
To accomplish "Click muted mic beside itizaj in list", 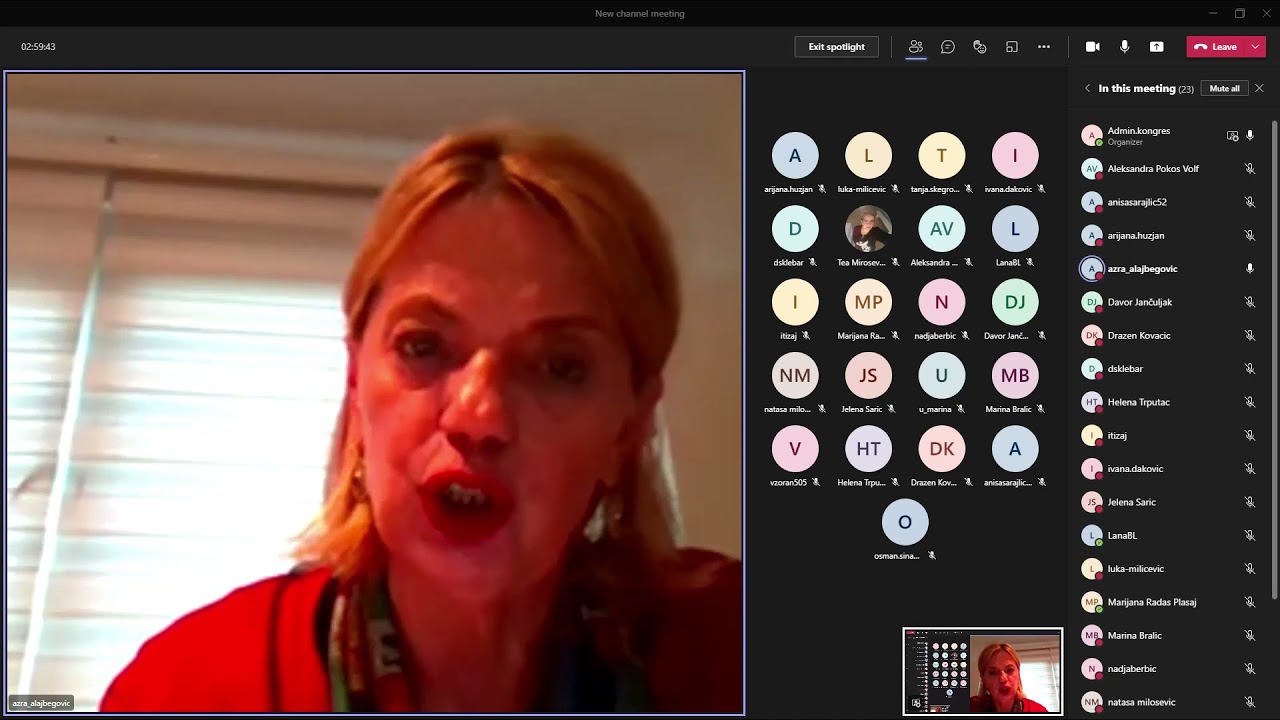I will click(1250, 435).
